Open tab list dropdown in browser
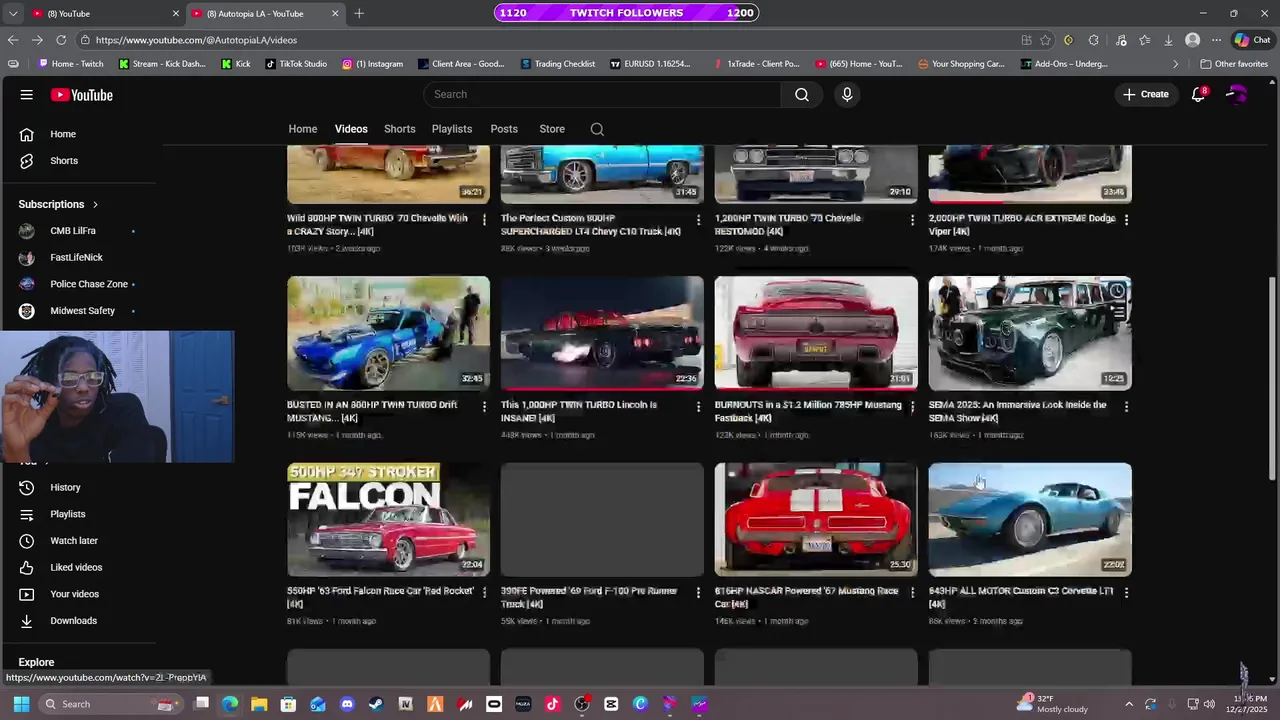The height and width of the screenshot is (720, 1280). 13,13
